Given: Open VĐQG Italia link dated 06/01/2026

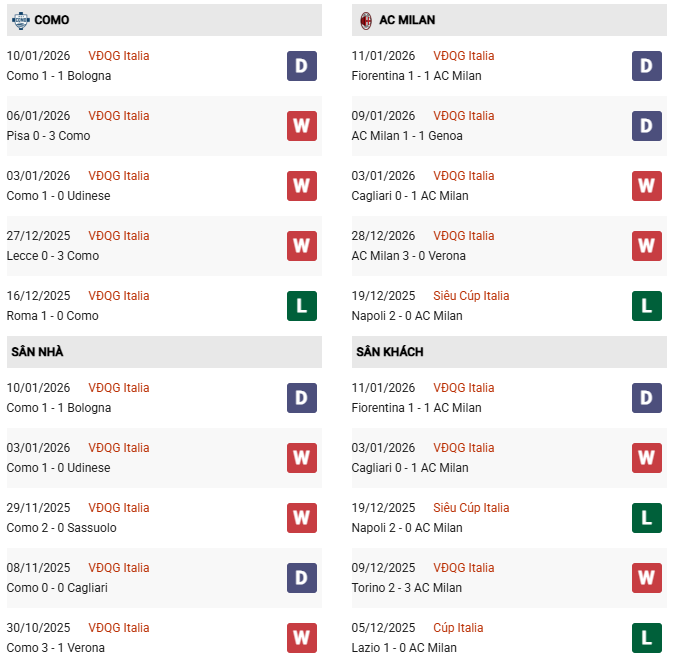Looking at the screenshot, I should 119,116.
